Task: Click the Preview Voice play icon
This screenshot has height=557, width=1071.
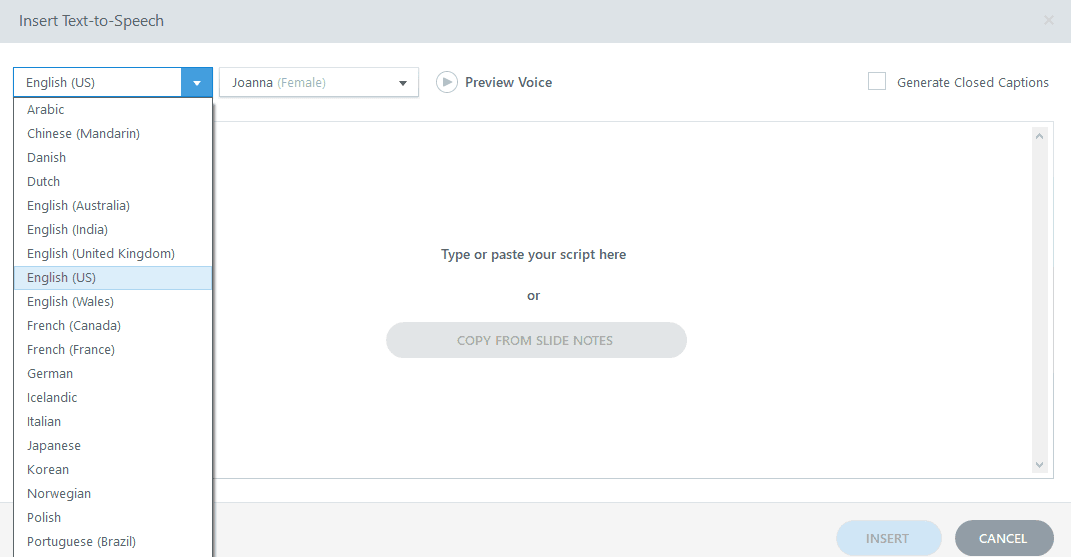Action: click(x=447, y=83)
